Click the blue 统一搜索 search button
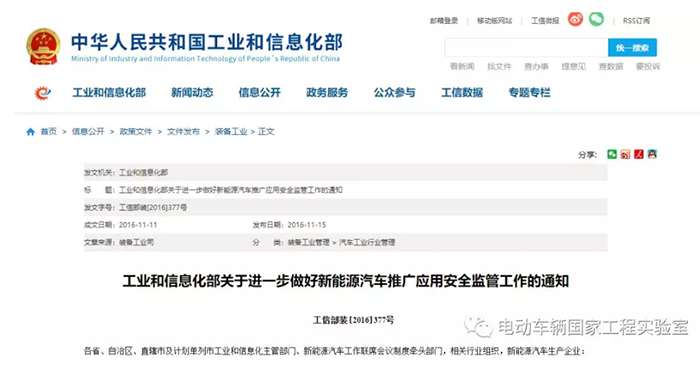Image resolution: width=700 pixels, height=372 pixels. coord(632,47)
